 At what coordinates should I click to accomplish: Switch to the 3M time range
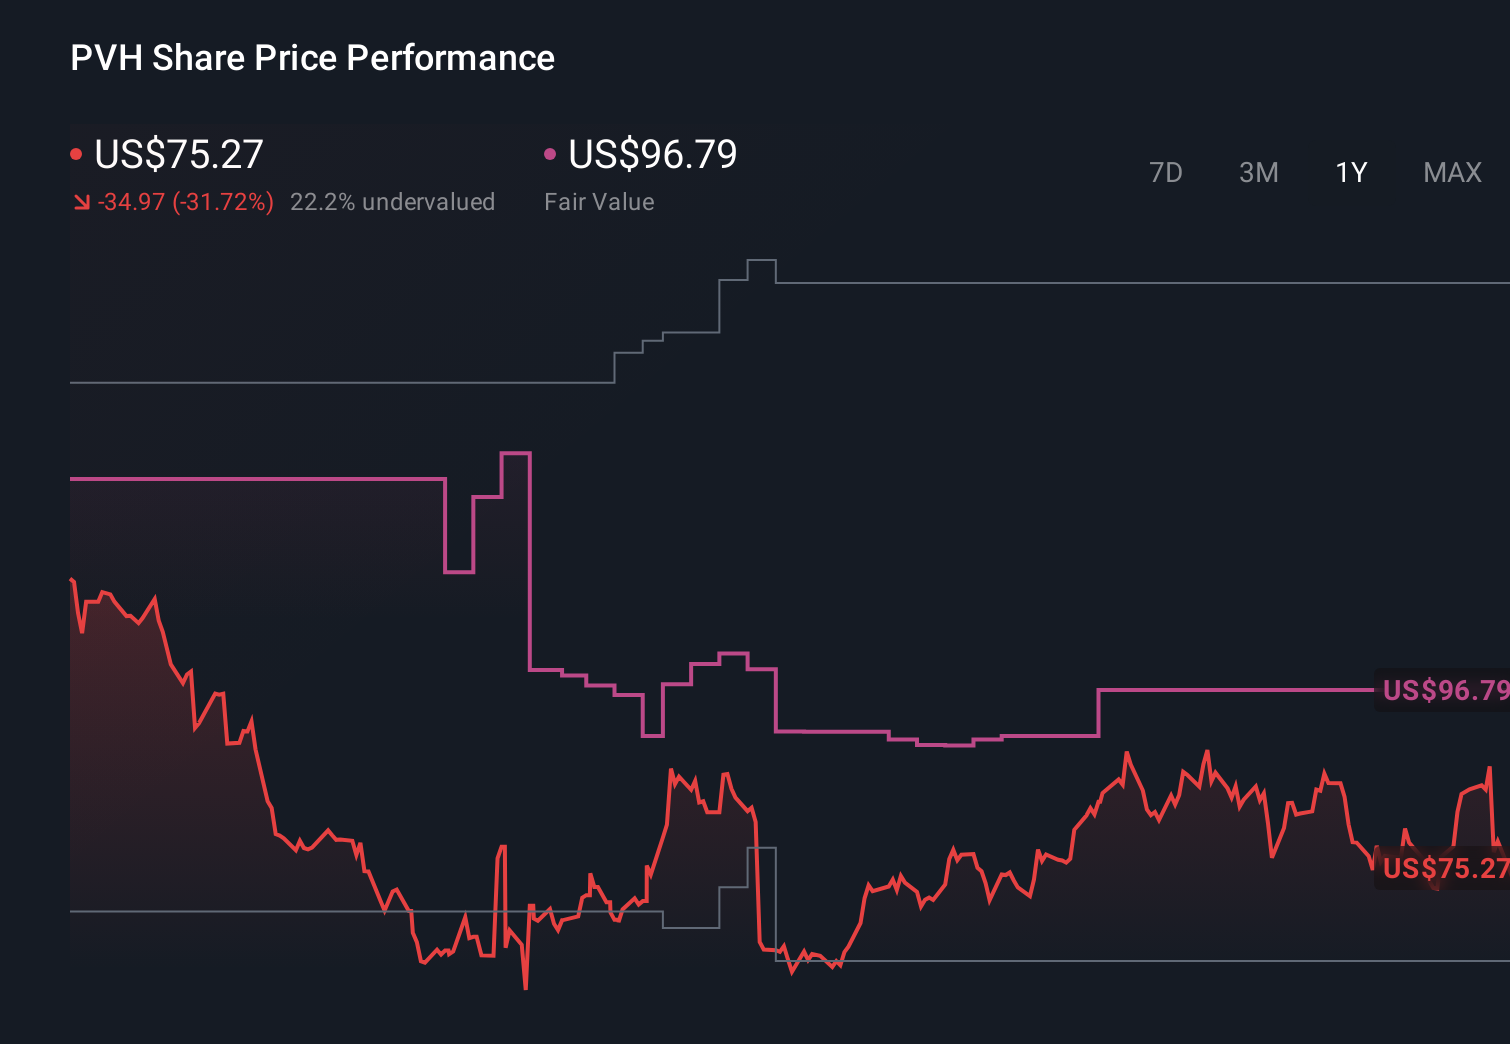[x=1258, y=172]
